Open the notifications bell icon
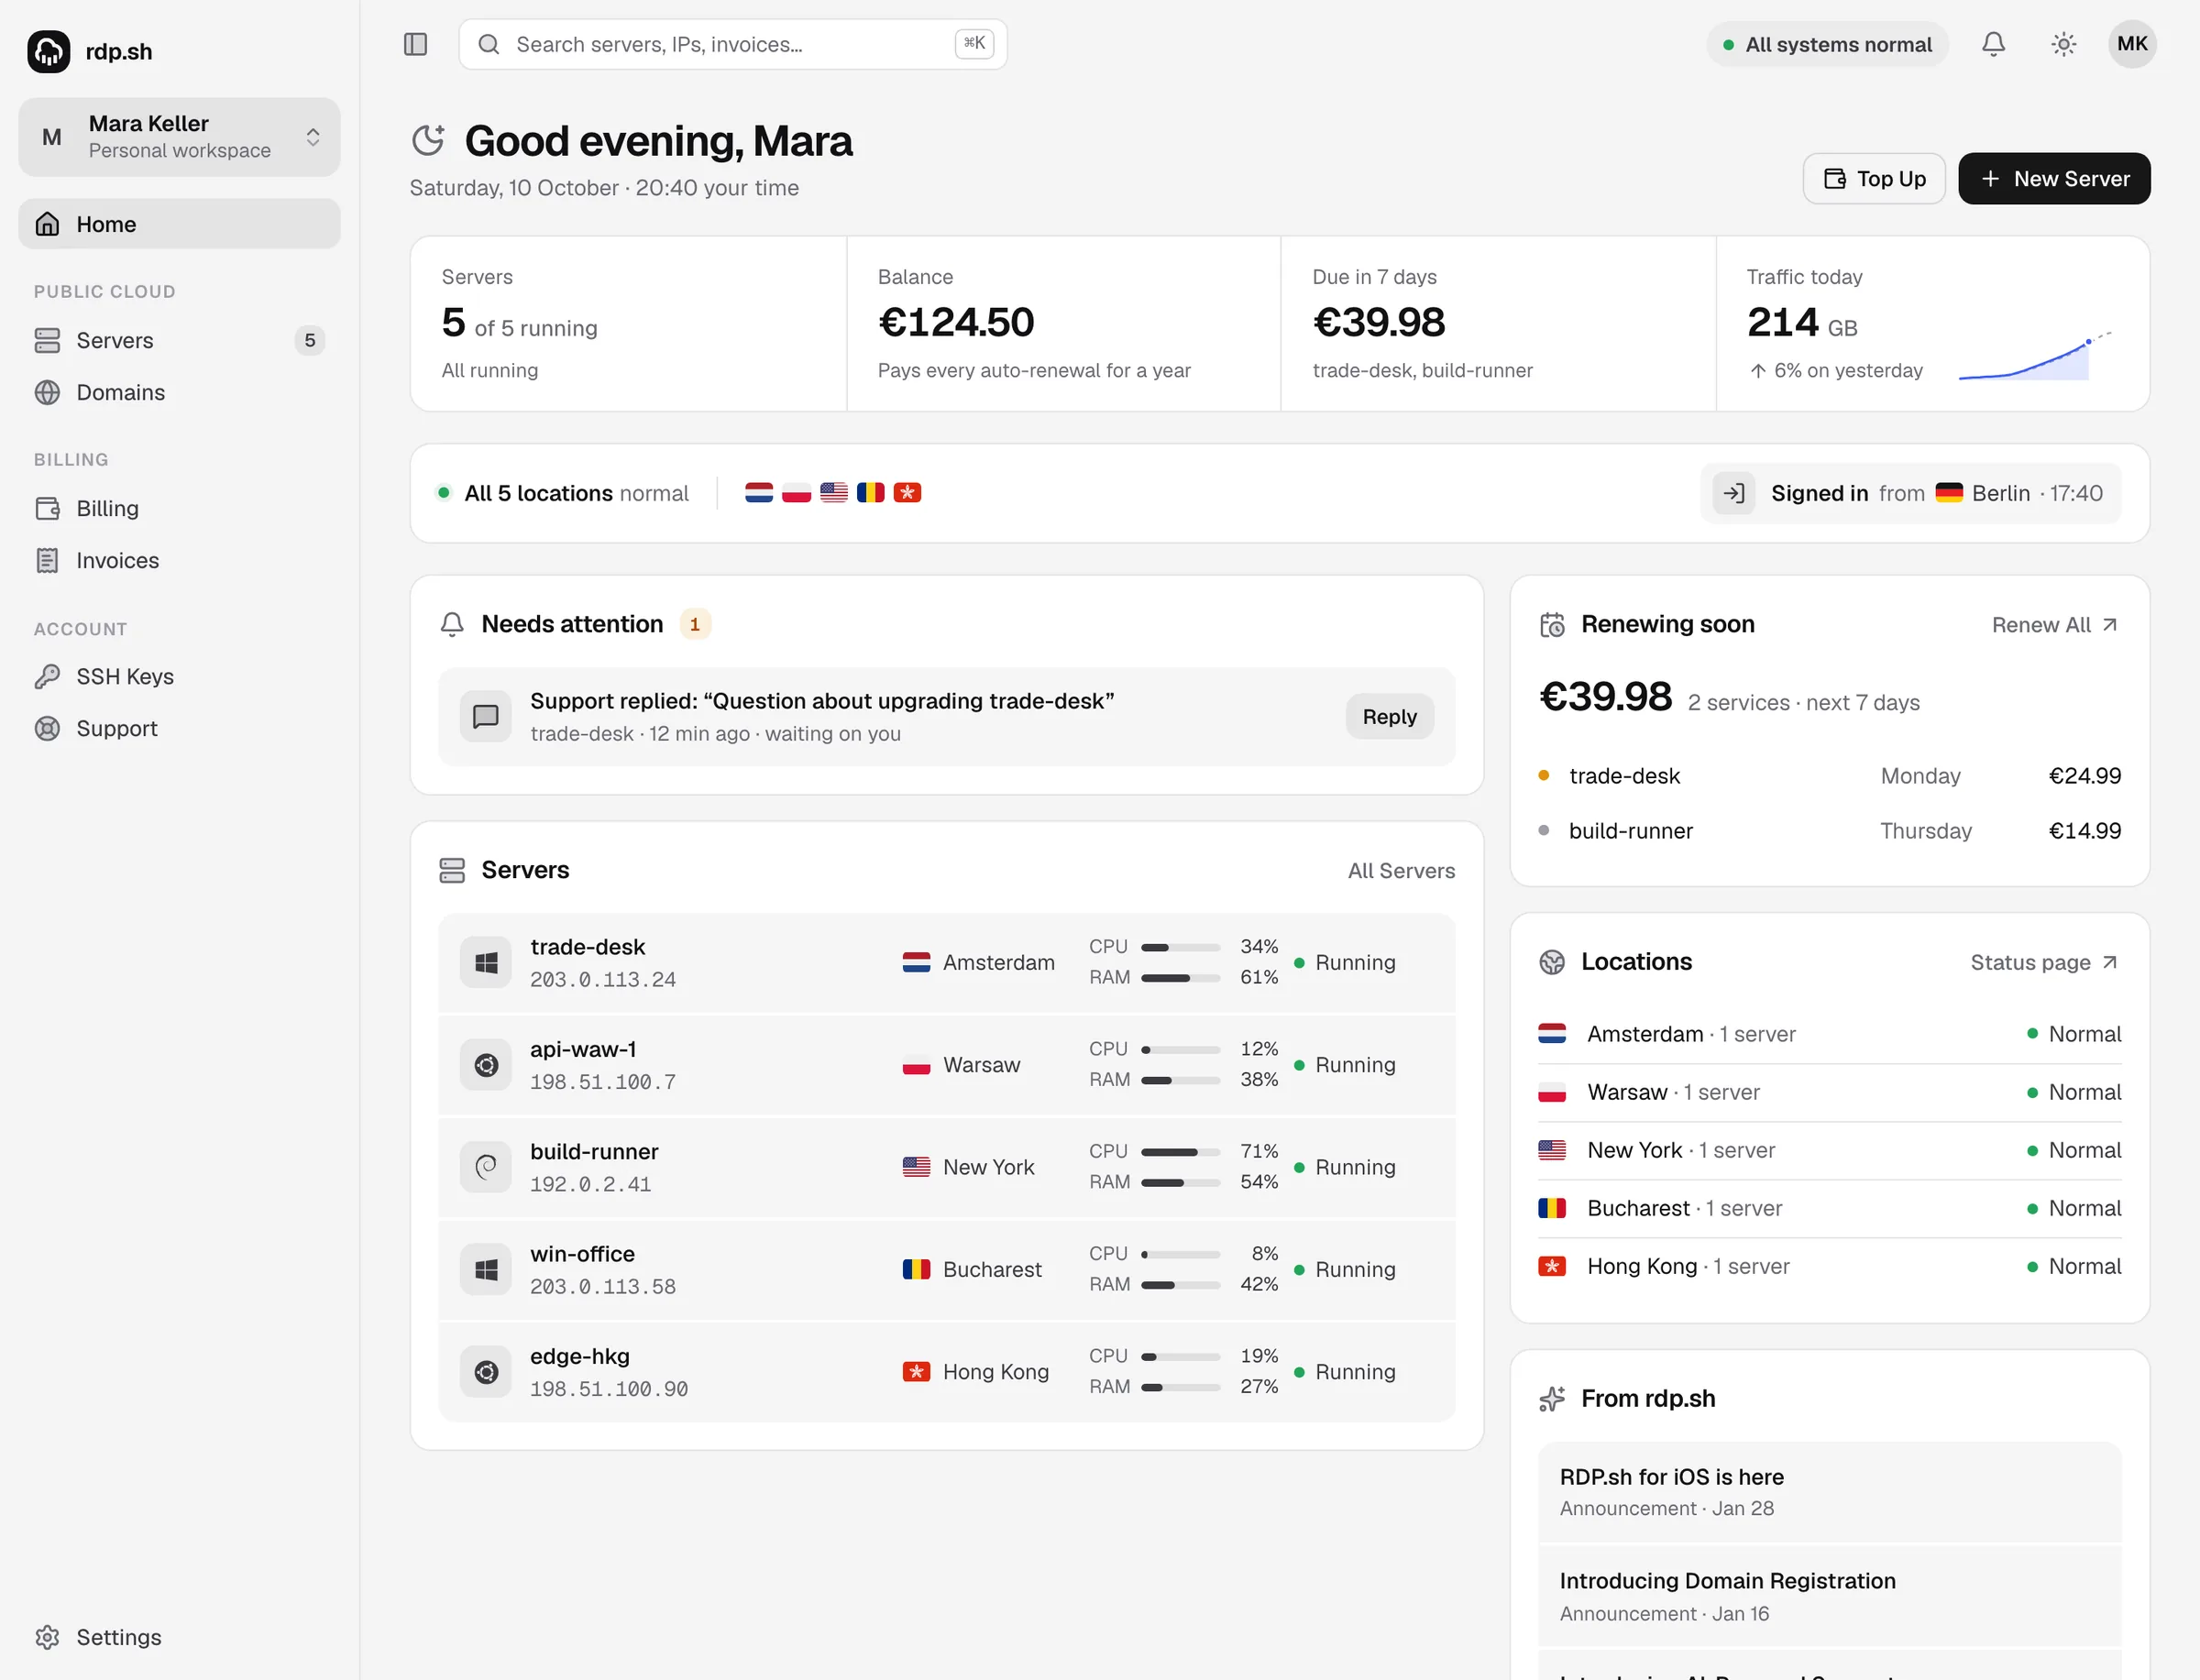 pos(1993,44)
